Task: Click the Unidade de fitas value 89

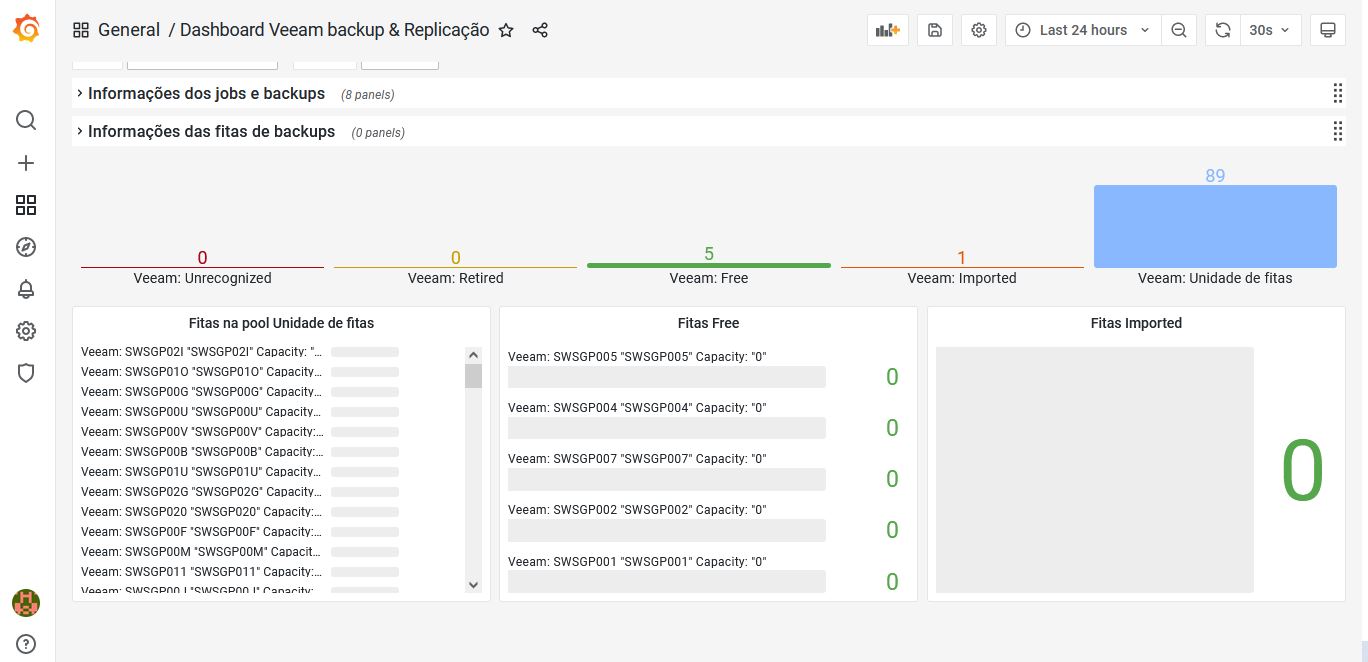Action: [1215, 176]
